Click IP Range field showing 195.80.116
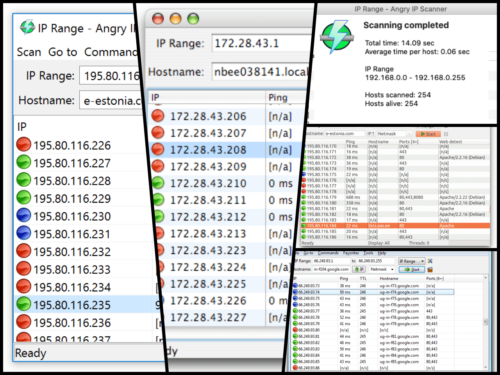 click(109, 76)
